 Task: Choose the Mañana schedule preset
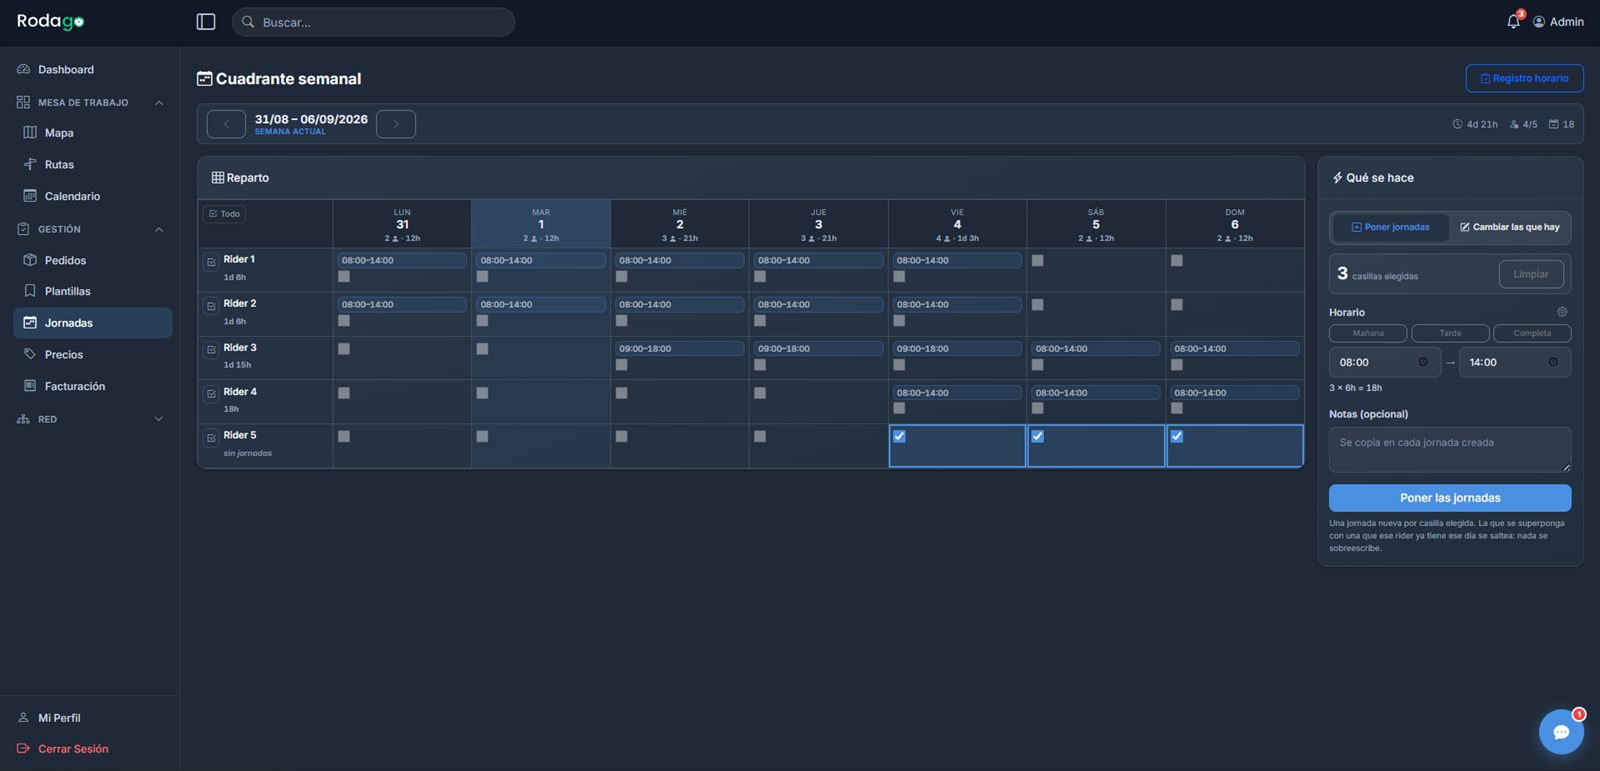click(x=1368, y=333)
